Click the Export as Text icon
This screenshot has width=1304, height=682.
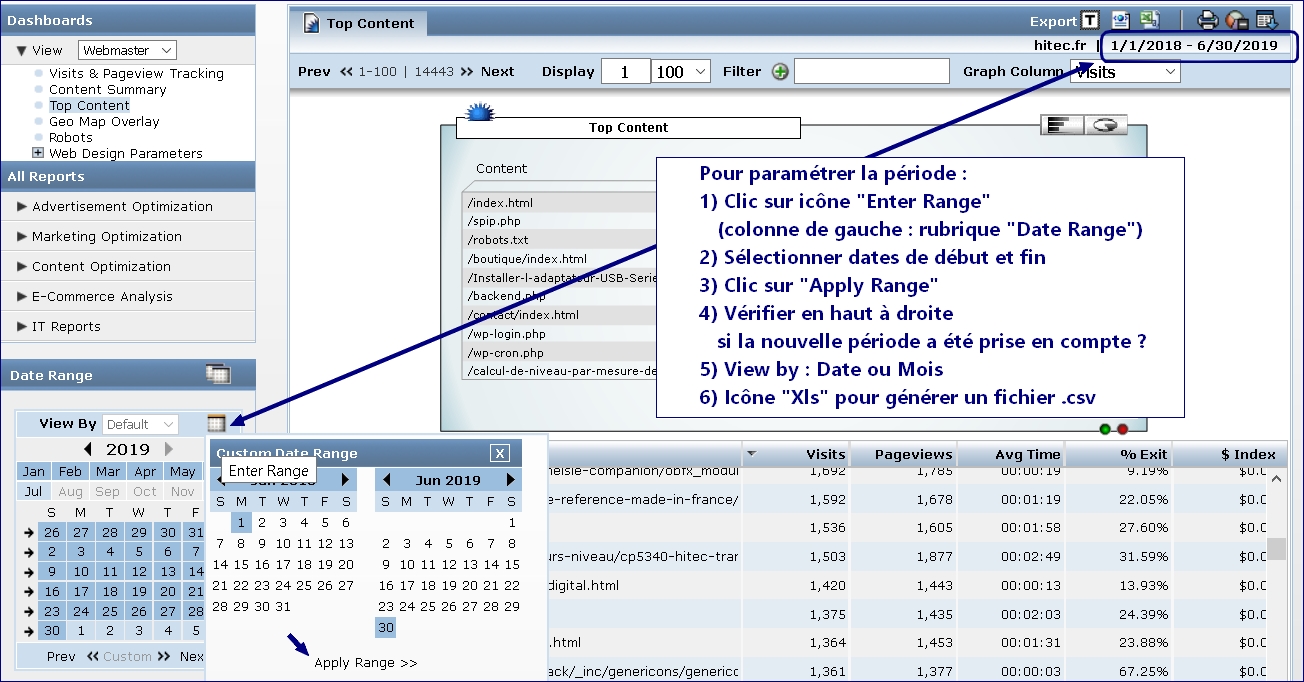1090,20
